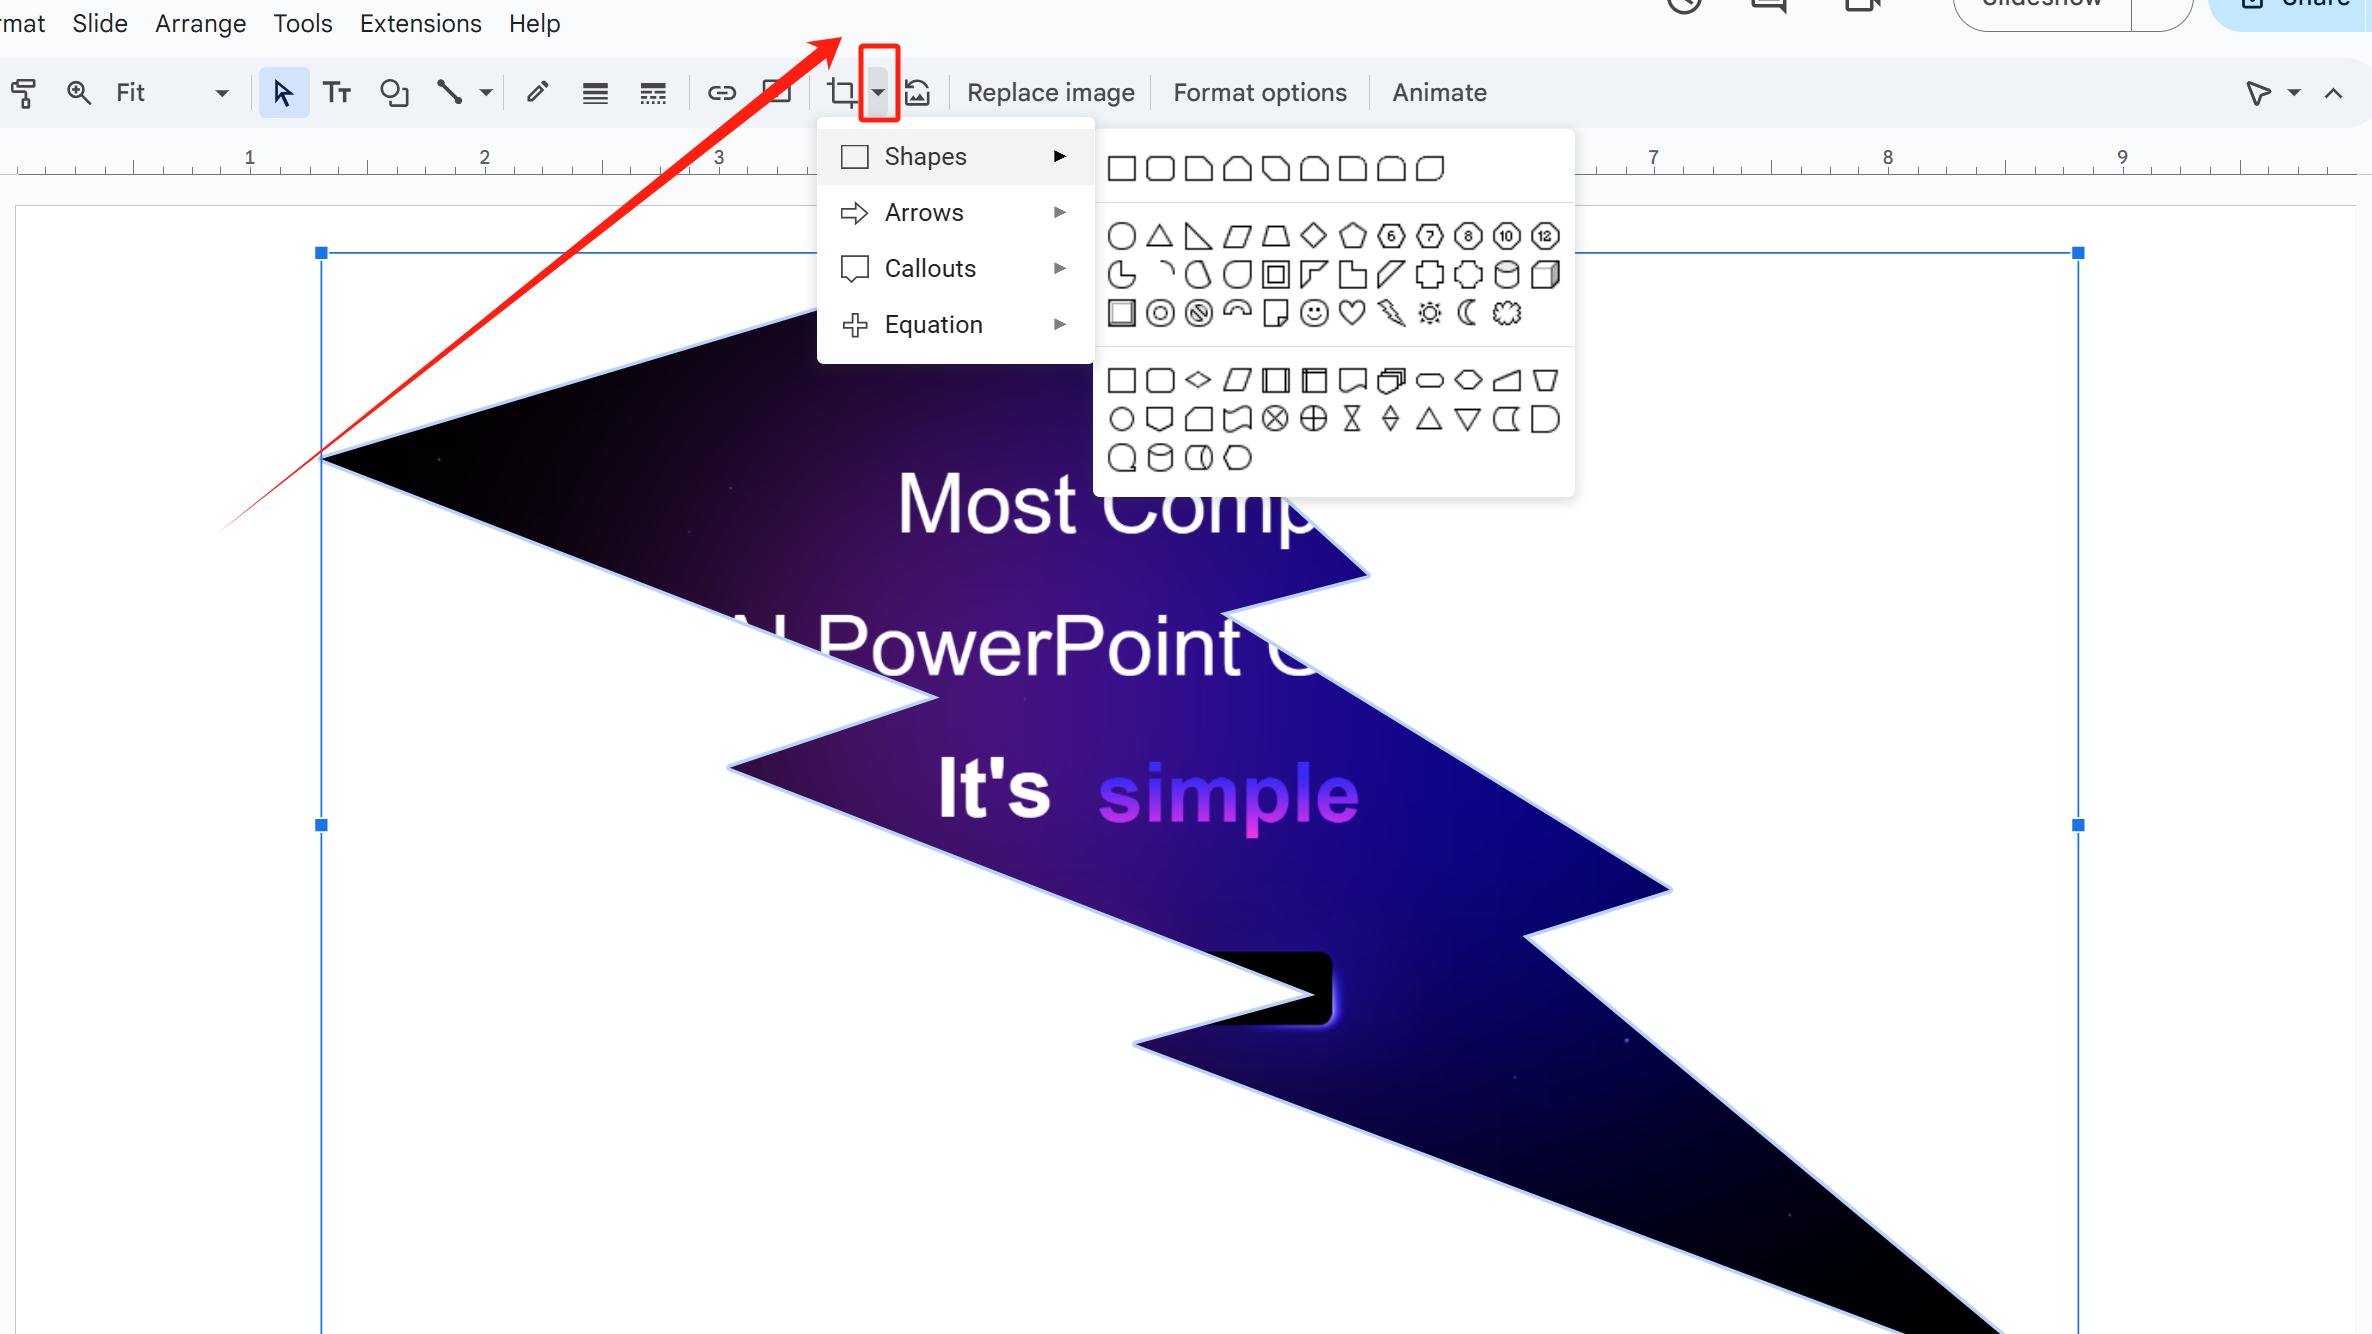
Task: Choose the flowchart multidocument shape
Action: pos(1391,380)
